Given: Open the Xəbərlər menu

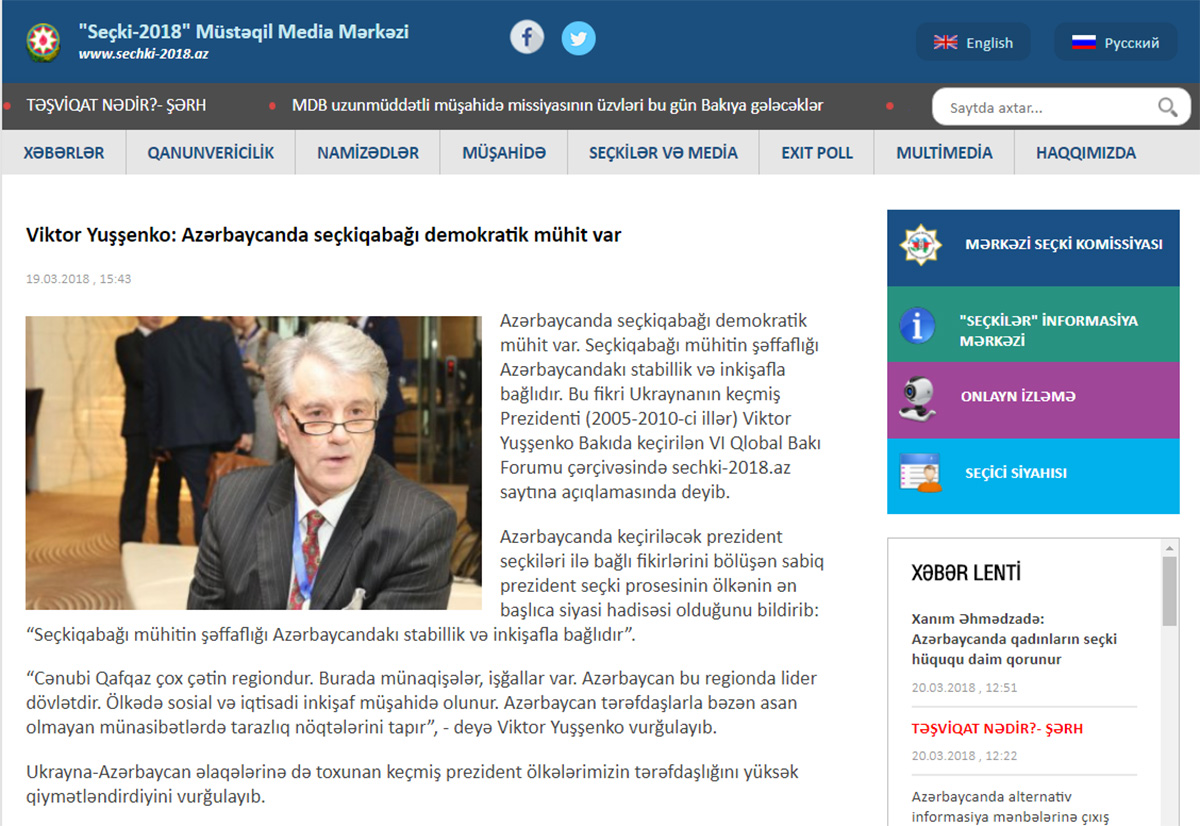Looking at the screenshot, I should click(x=63, y=153).
